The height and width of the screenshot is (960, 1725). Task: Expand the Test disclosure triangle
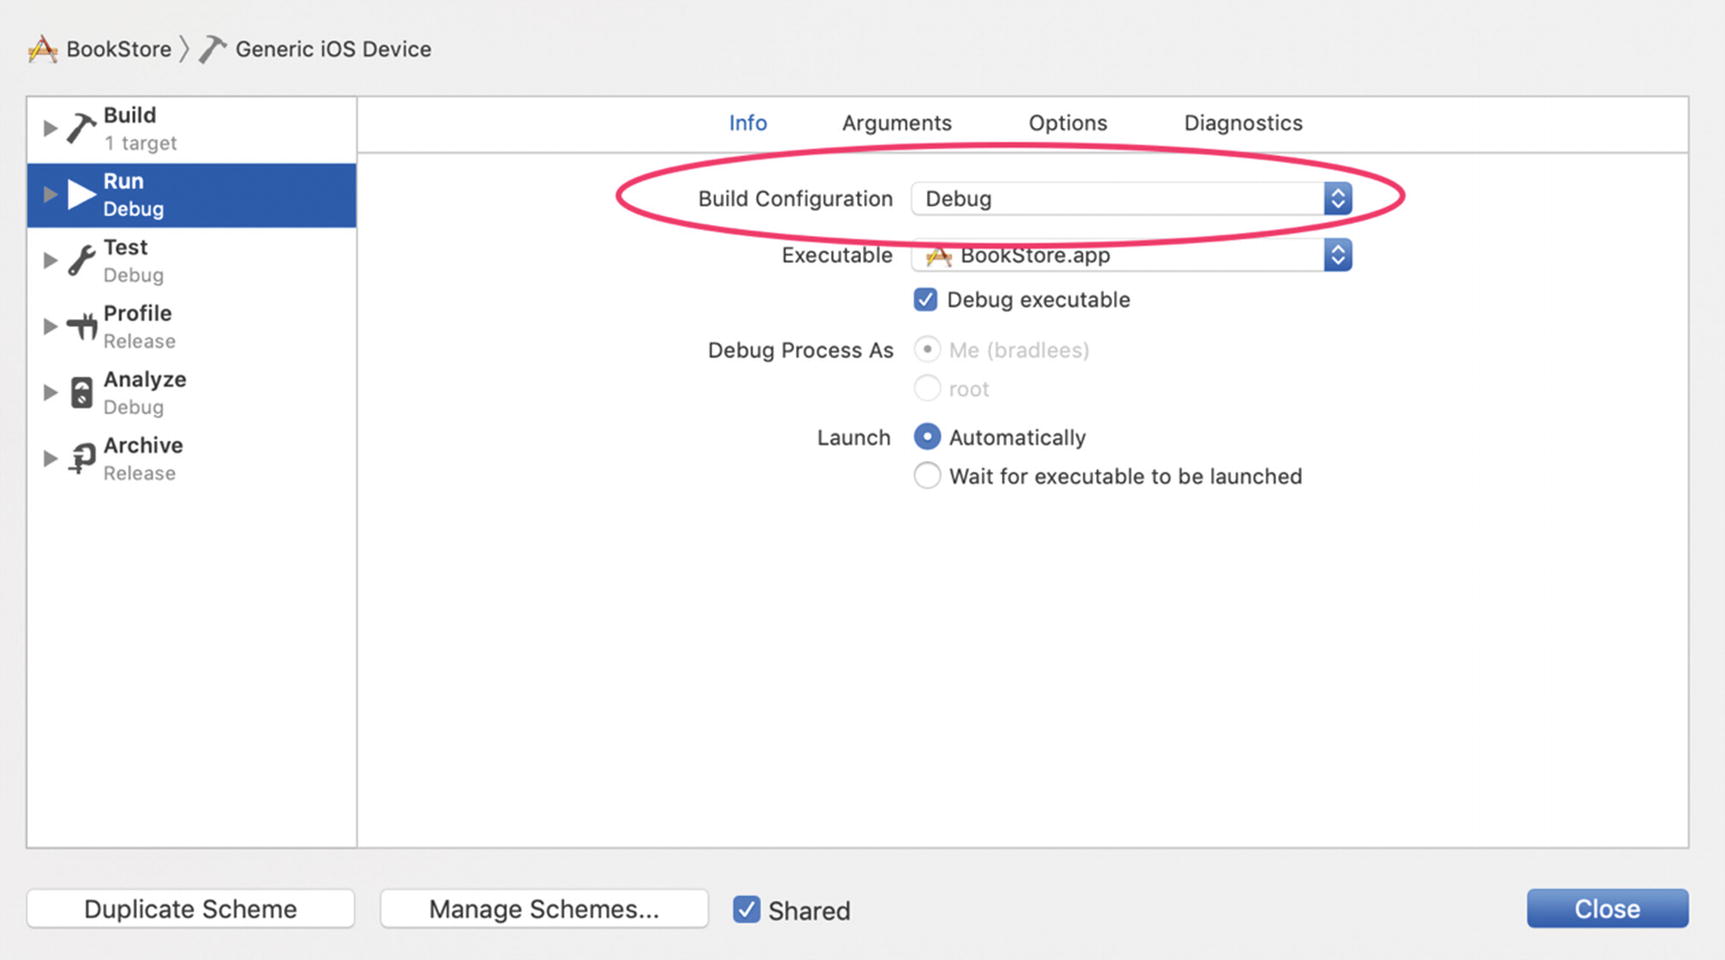coord(49,260)
